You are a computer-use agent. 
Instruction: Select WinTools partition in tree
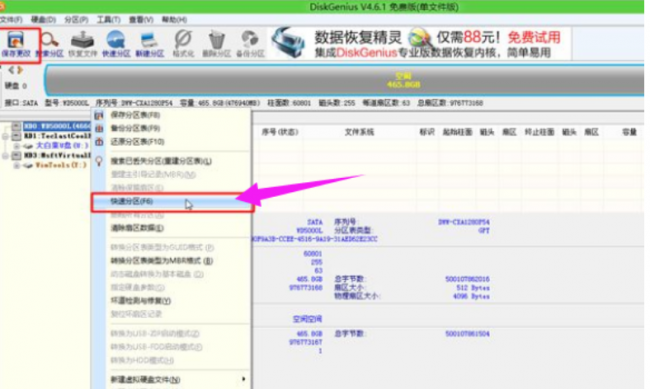[61, 165]
